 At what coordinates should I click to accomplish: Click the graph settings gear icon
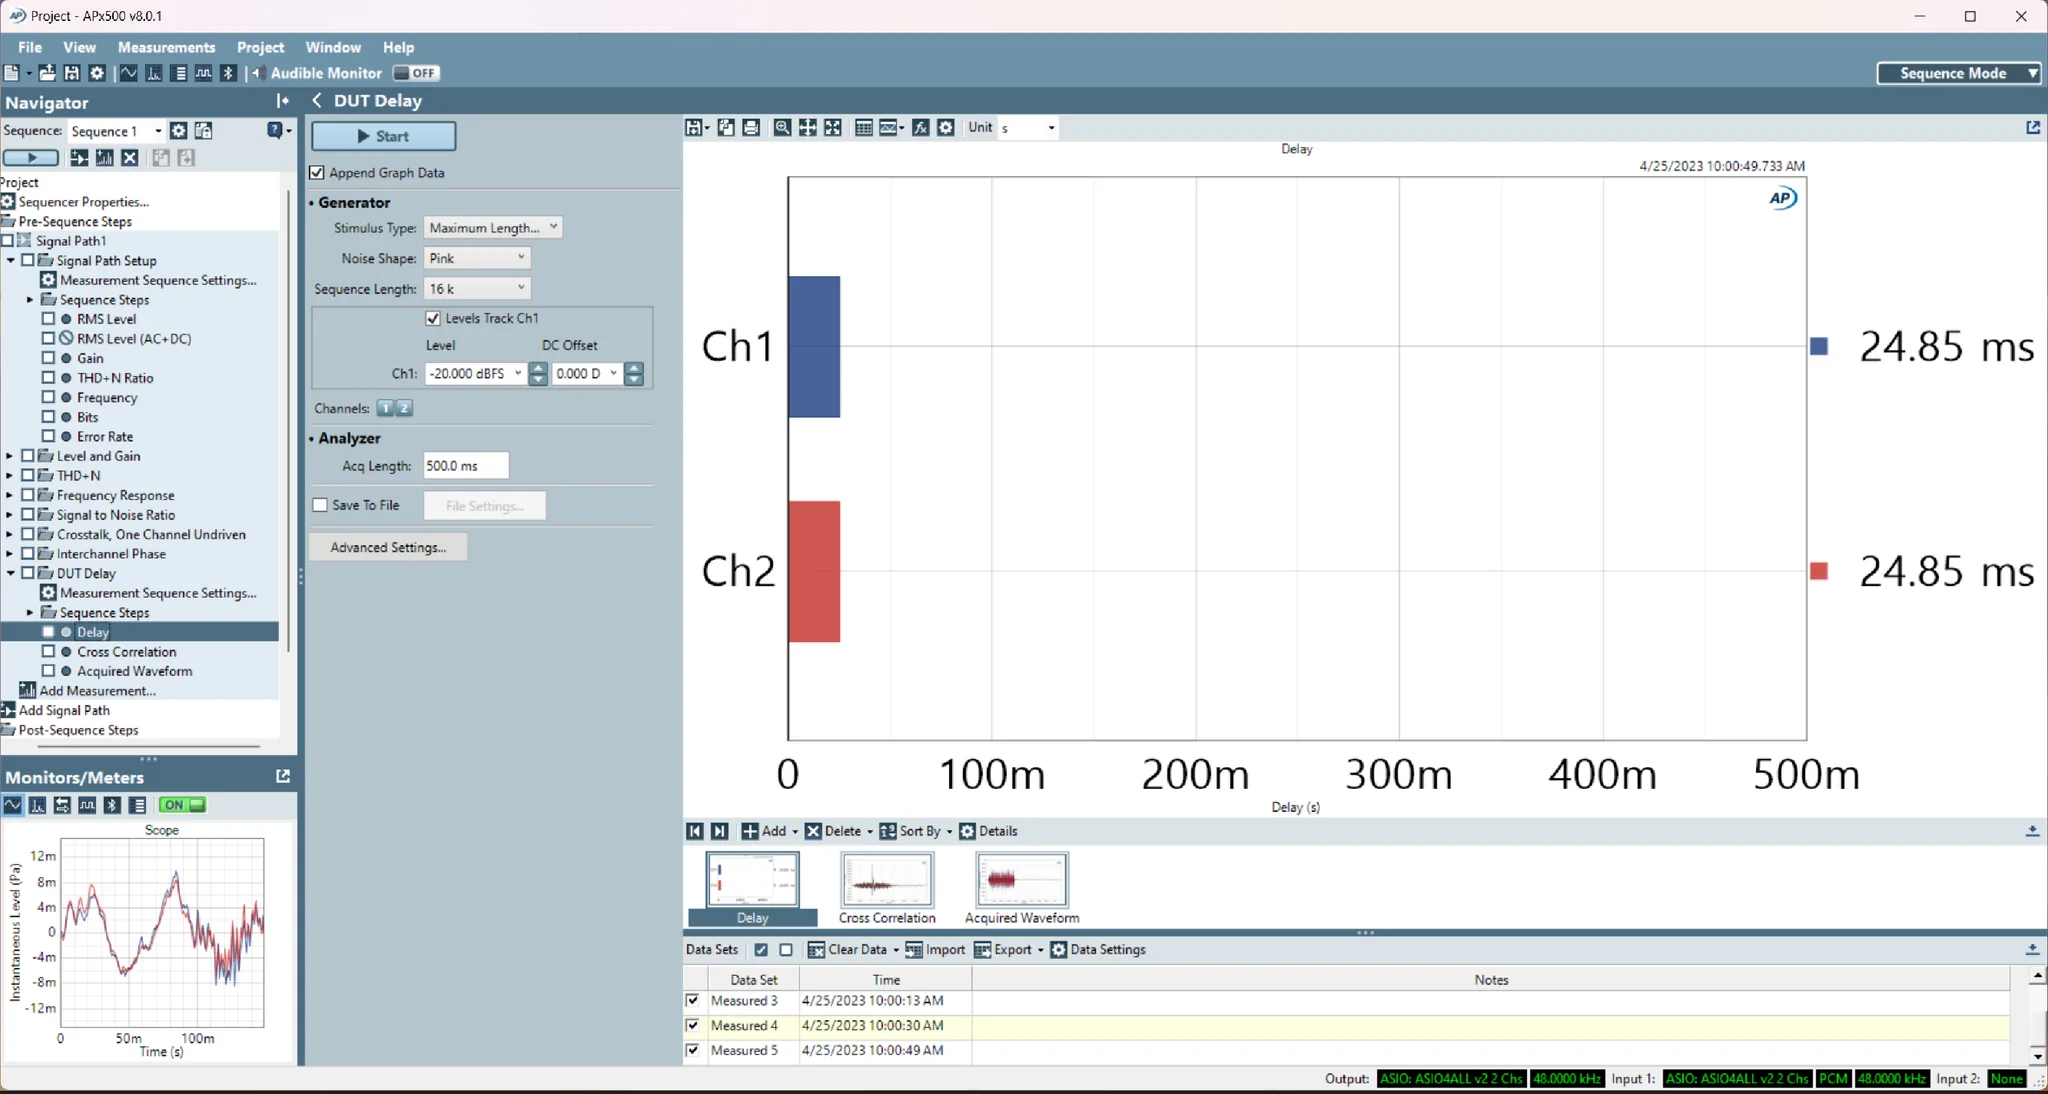point(945,127)
